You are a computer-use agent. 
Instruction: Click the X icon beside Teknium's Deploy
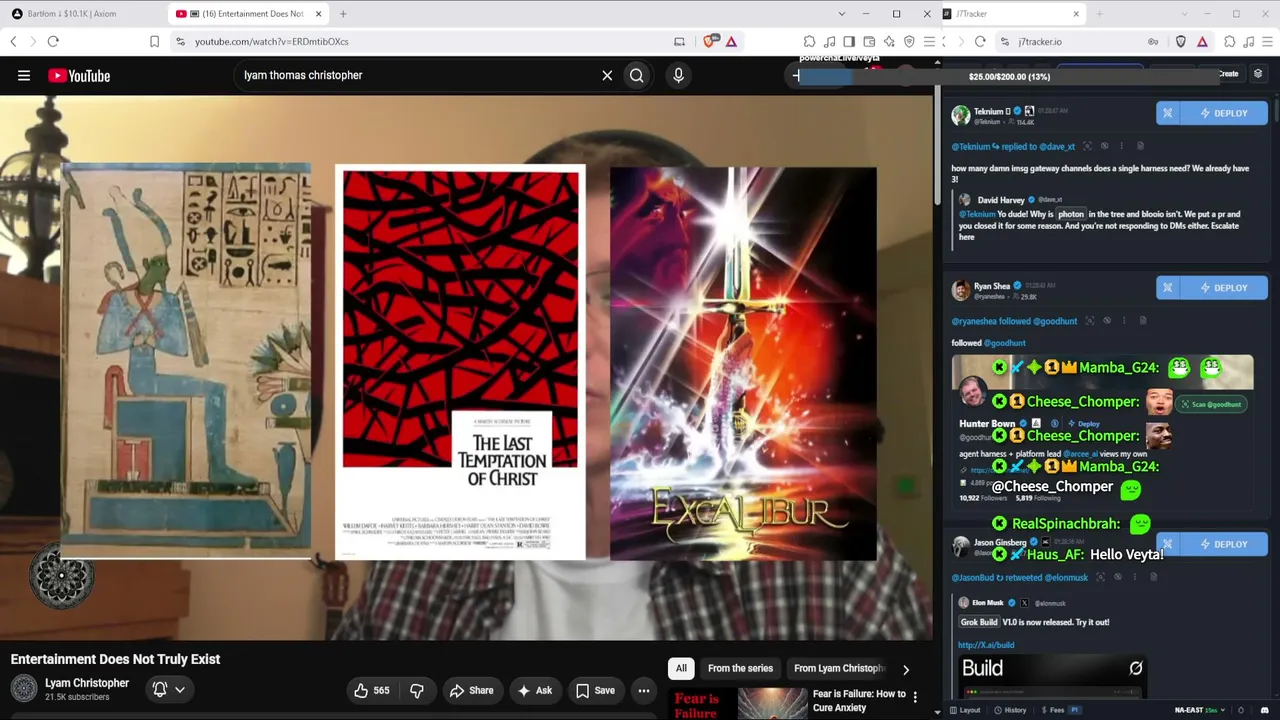(x=1168, y=113)
